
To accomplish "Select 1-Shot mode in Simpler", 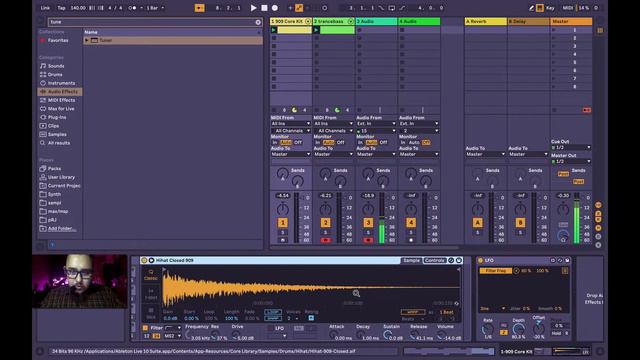I will click(x=151, y=293).
